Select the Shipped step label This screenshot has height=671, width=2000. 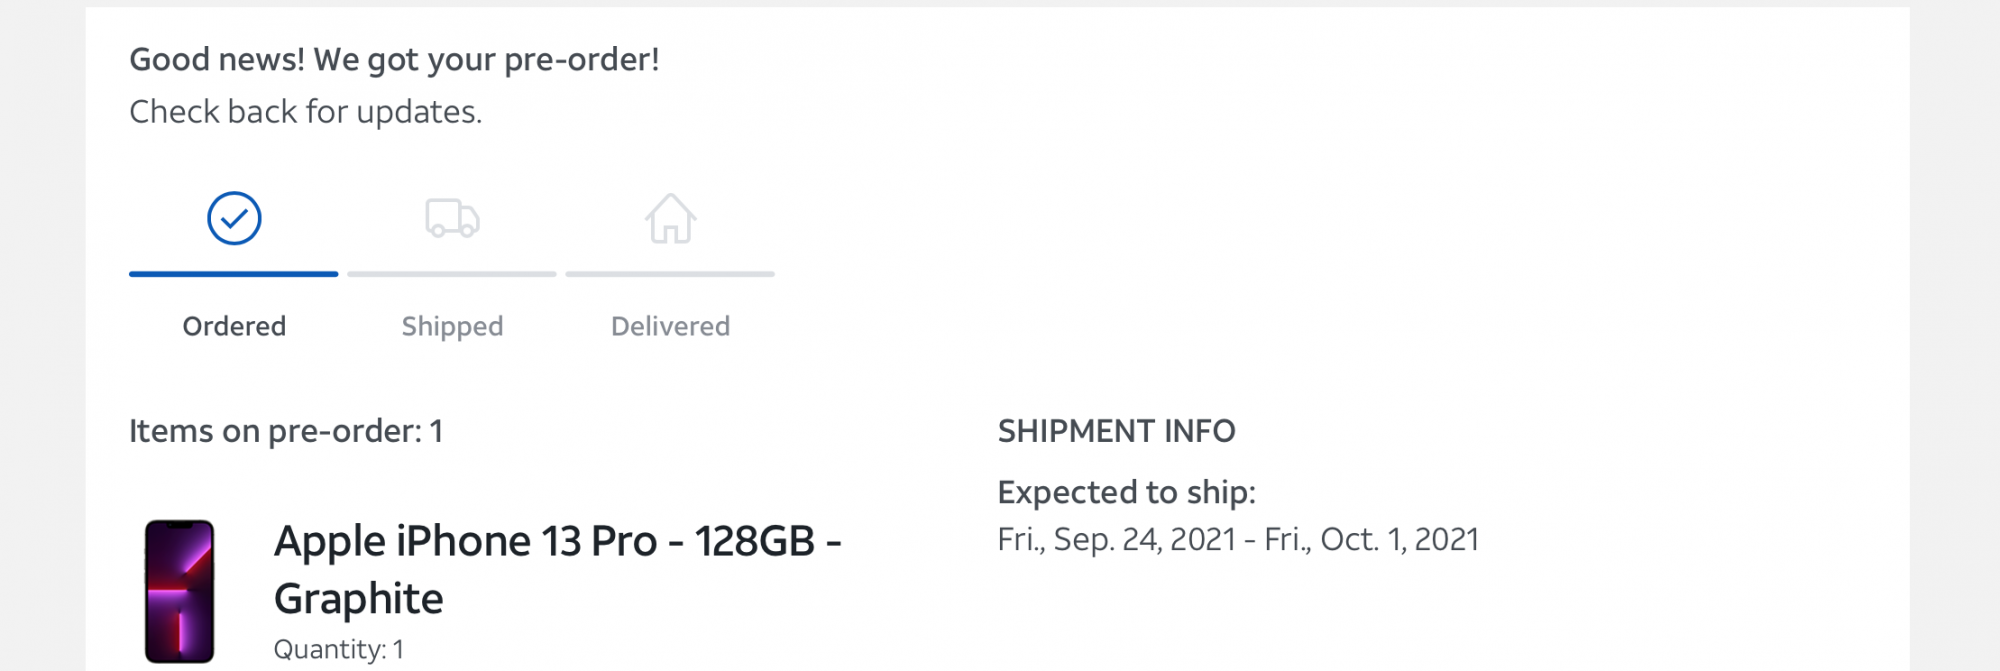pyautogui.click(x=452, y=326)
